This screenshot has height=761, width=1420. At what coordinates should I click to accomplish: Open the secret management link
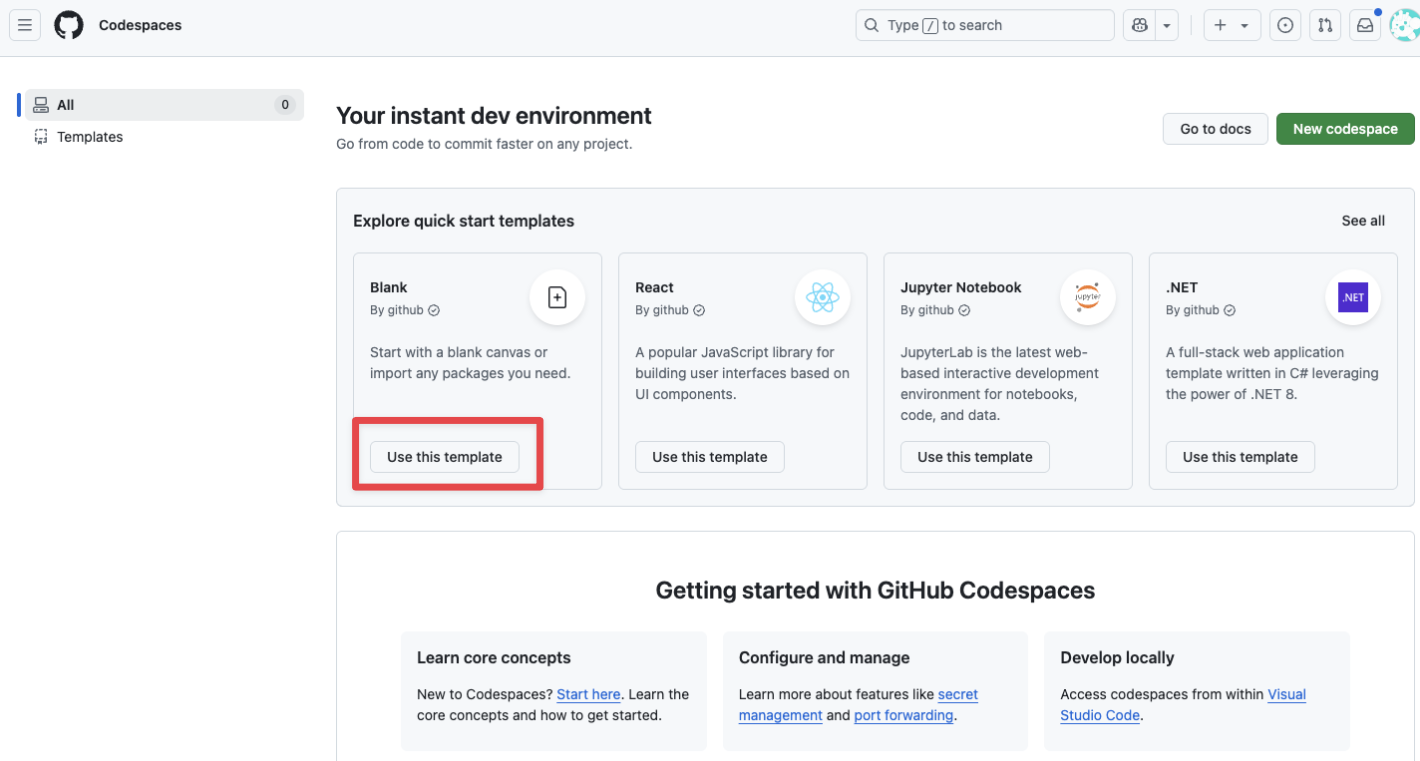click(x=858, y=704)
